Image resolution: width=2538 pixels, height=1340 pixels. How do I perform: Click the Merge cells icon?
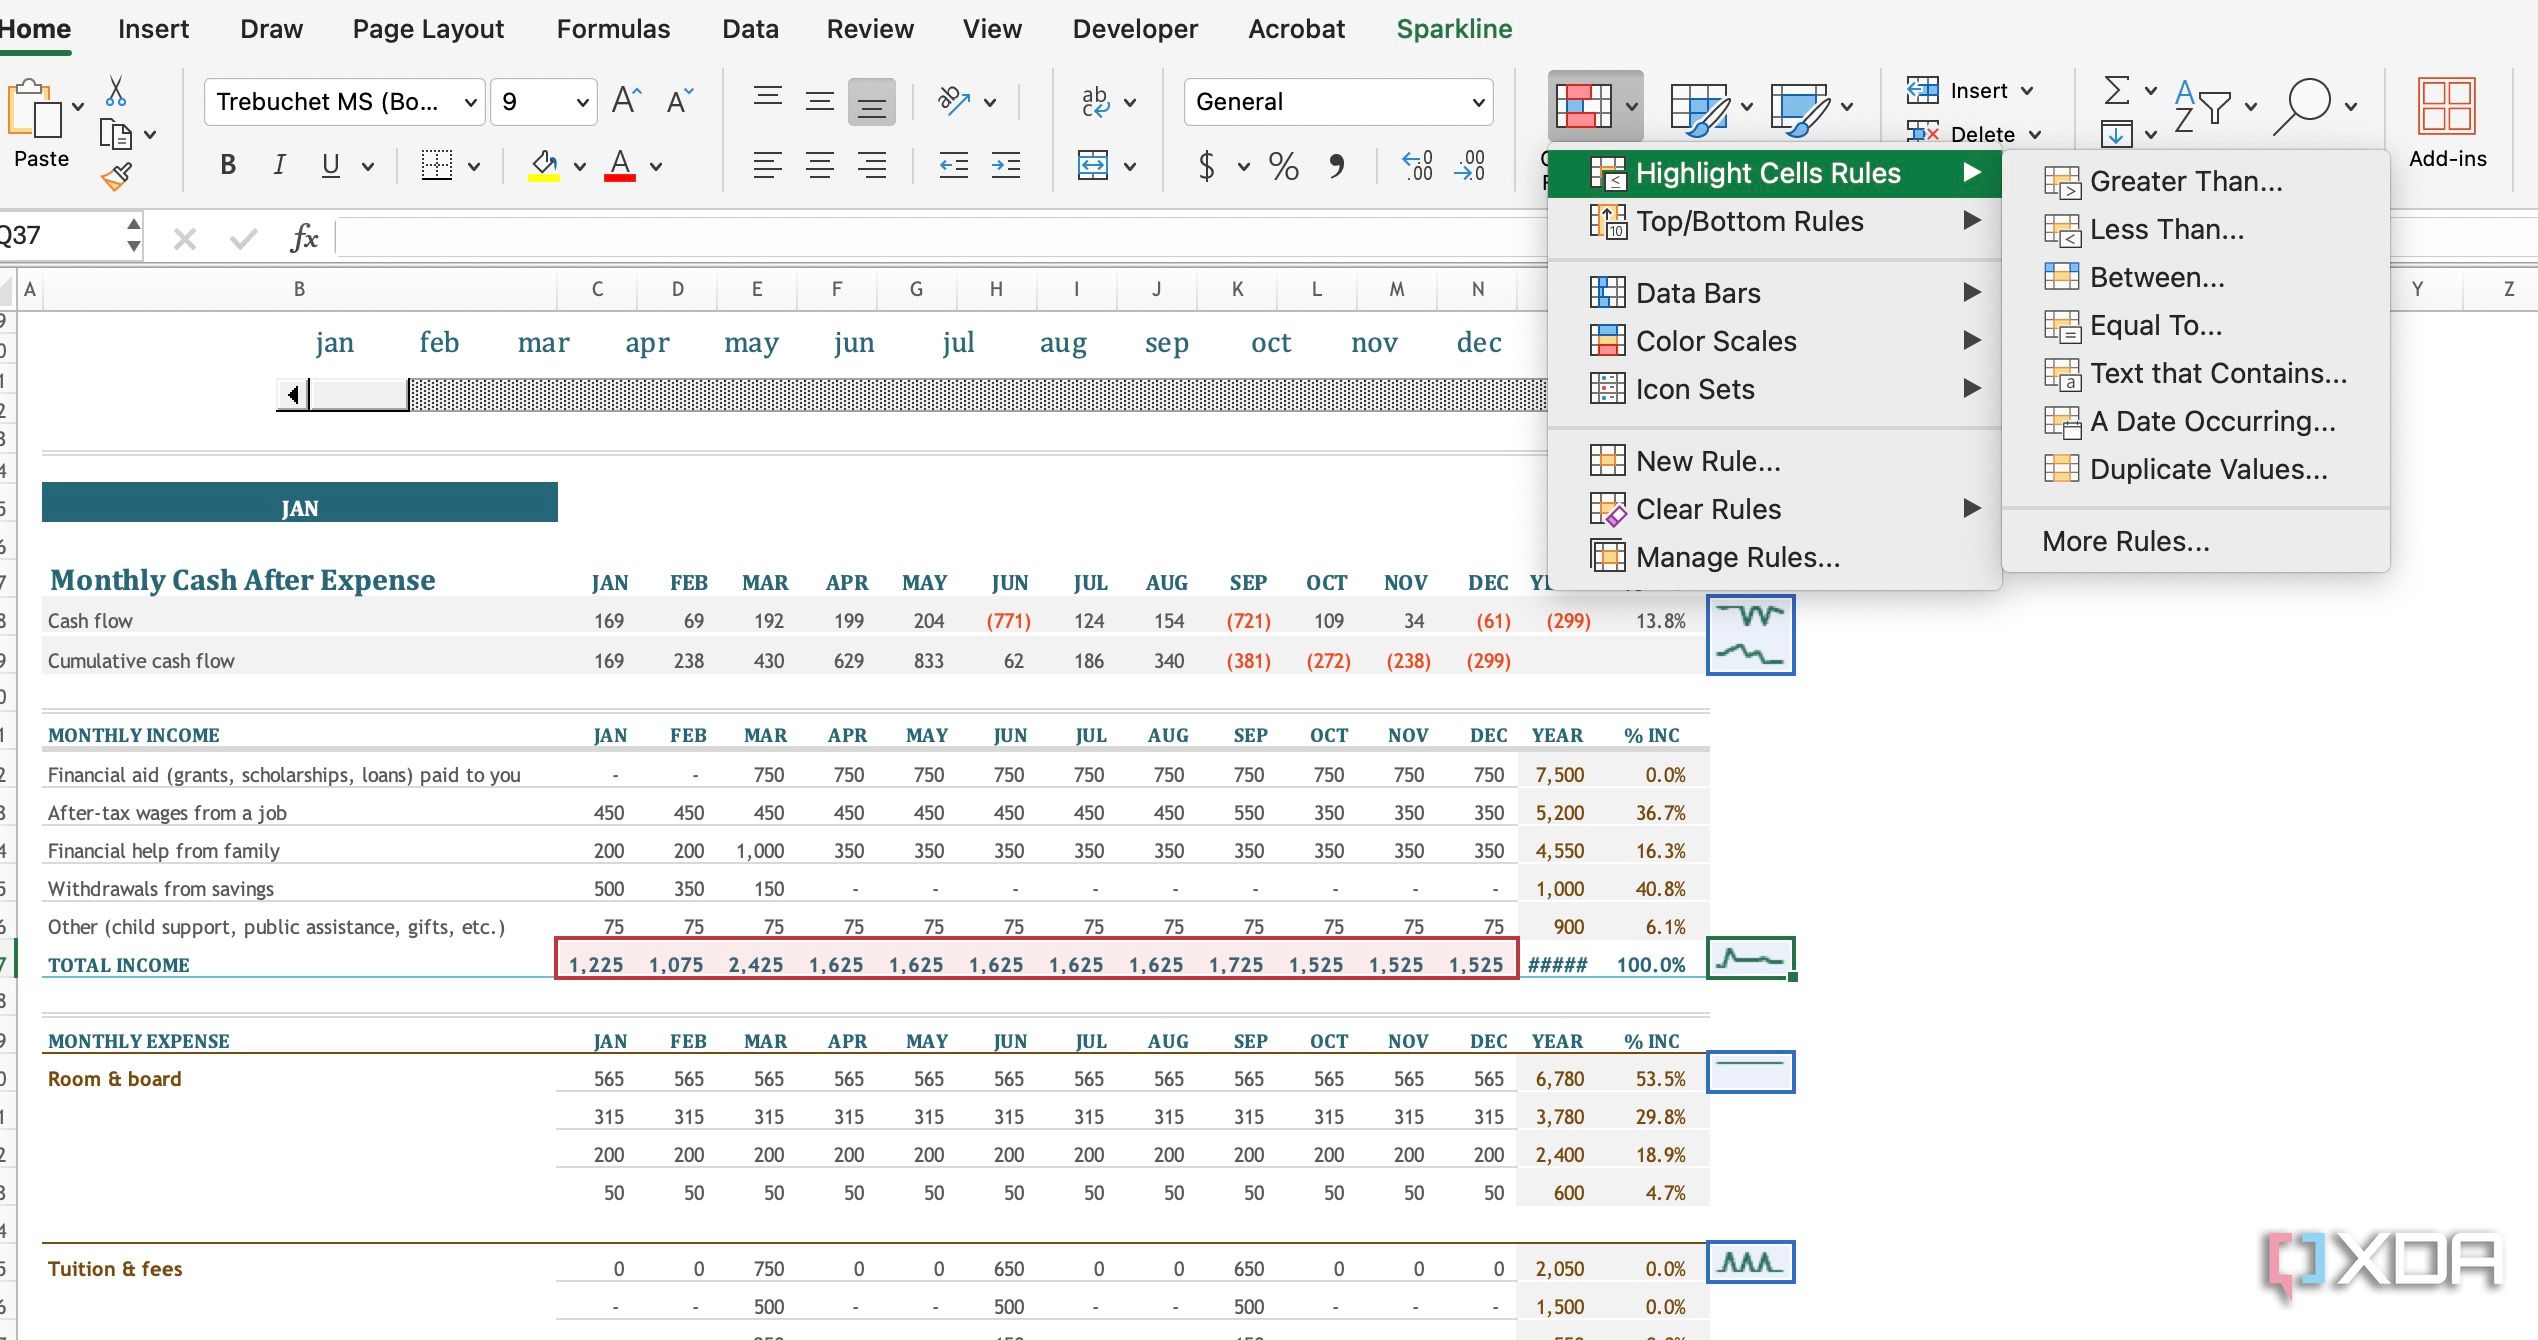point(1093,165)
